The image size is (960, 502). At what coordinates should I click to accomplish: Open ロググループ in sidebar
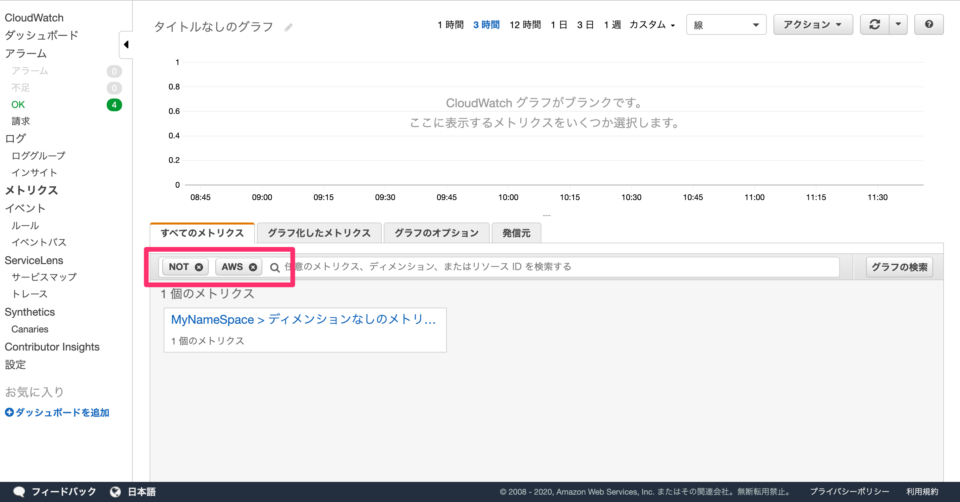[x=39, y=155]
